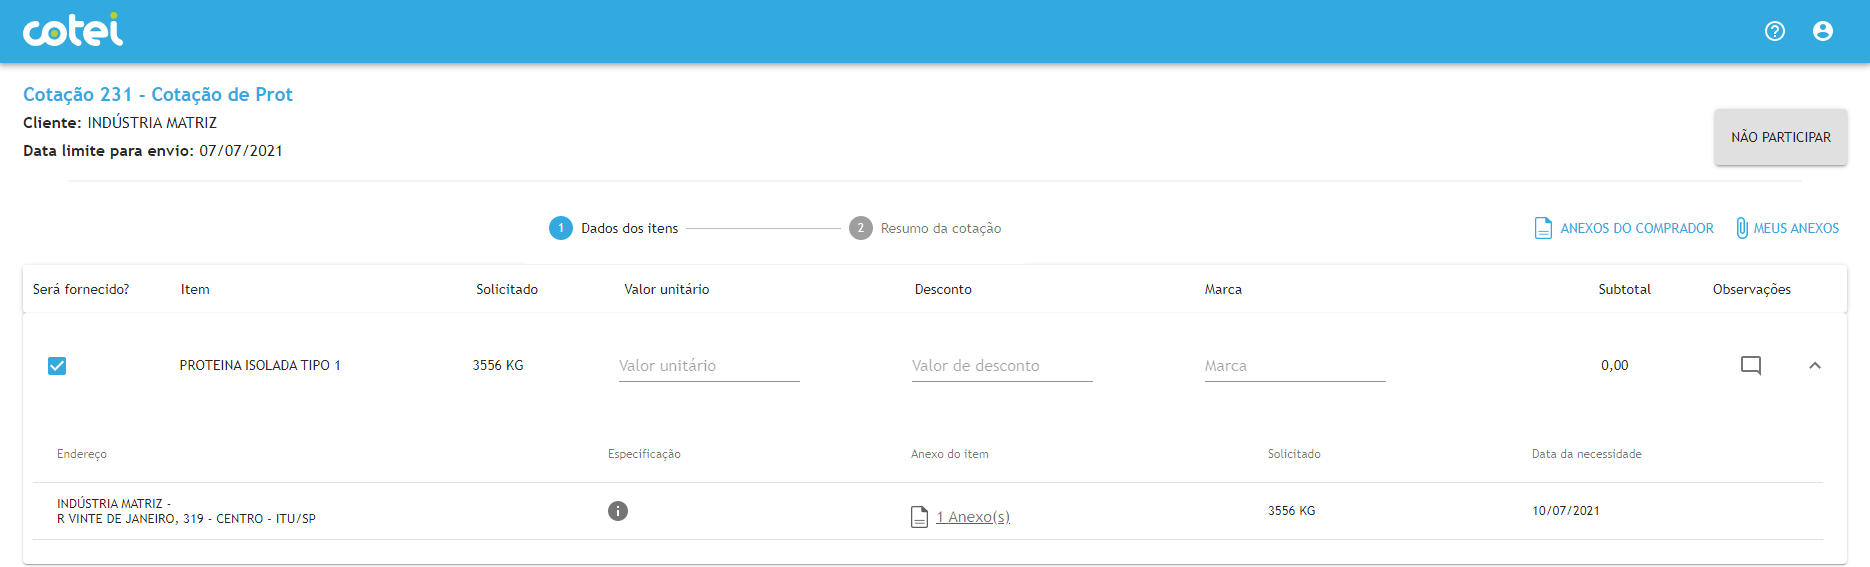The width and height of the screenshot is (1870, 567).
Task: Open the help question mark icon
Action: [1774, 31]
